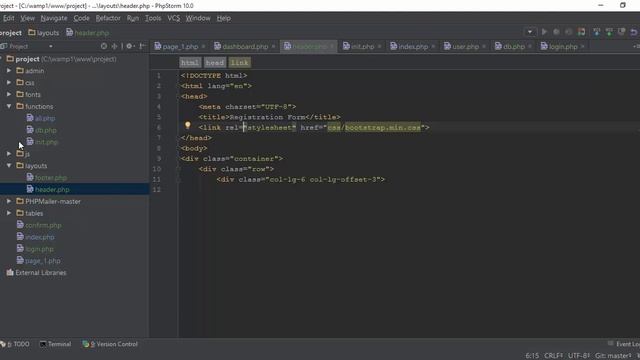Click the VCS Commit Changes icon
The width and height of the screenshot is (640, 360).
[x=609, y=32]
